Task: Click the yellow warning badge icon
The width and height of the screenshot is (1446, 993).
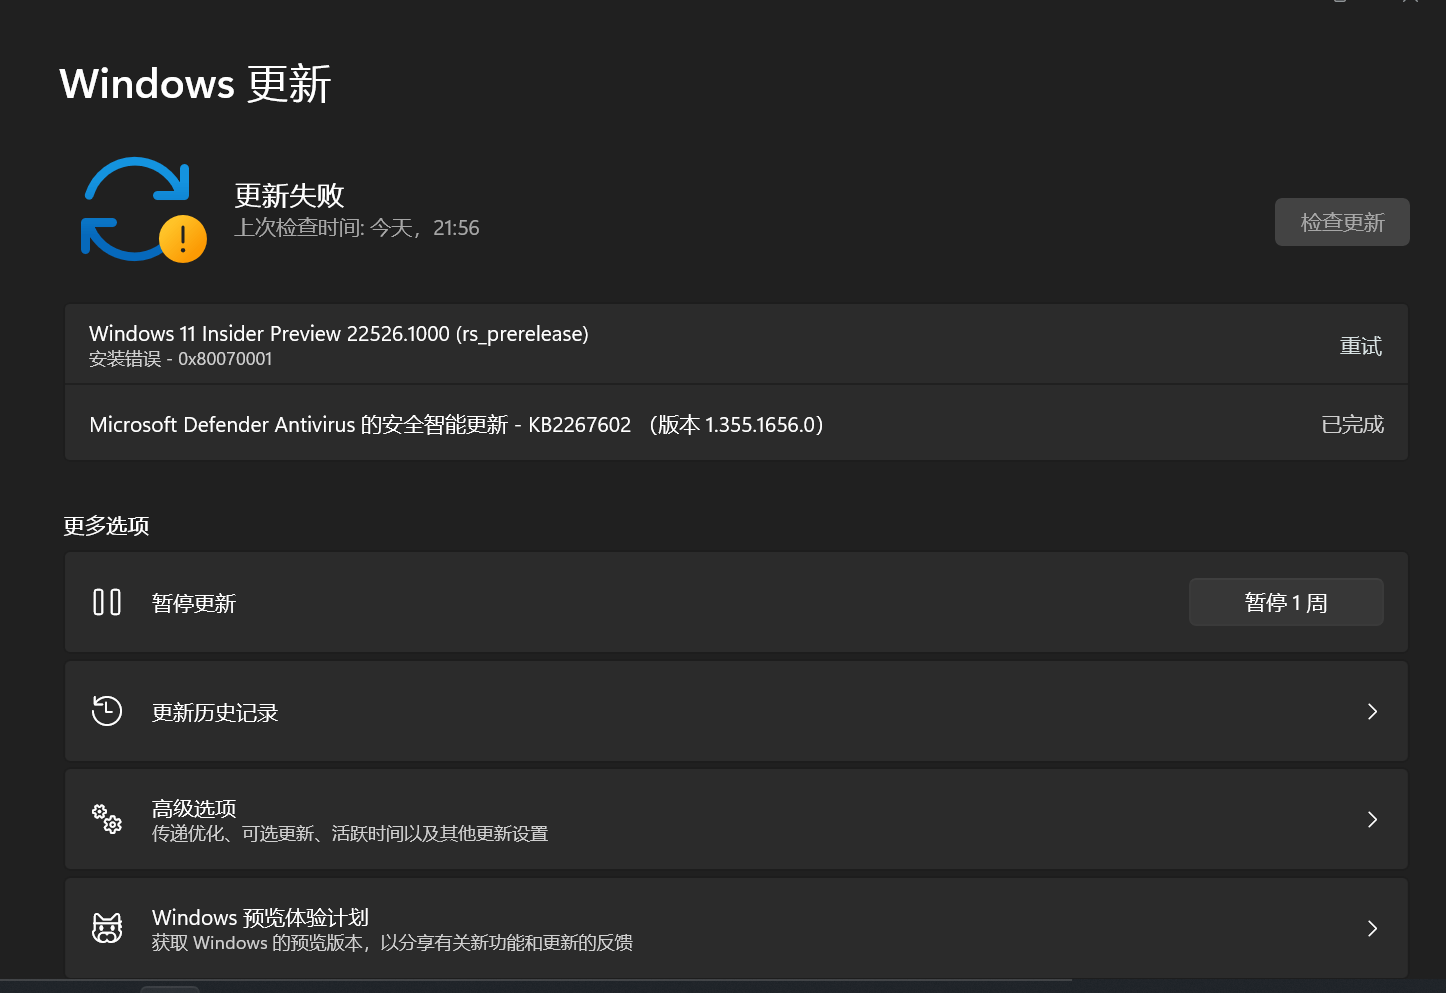Action: (183, 239)
